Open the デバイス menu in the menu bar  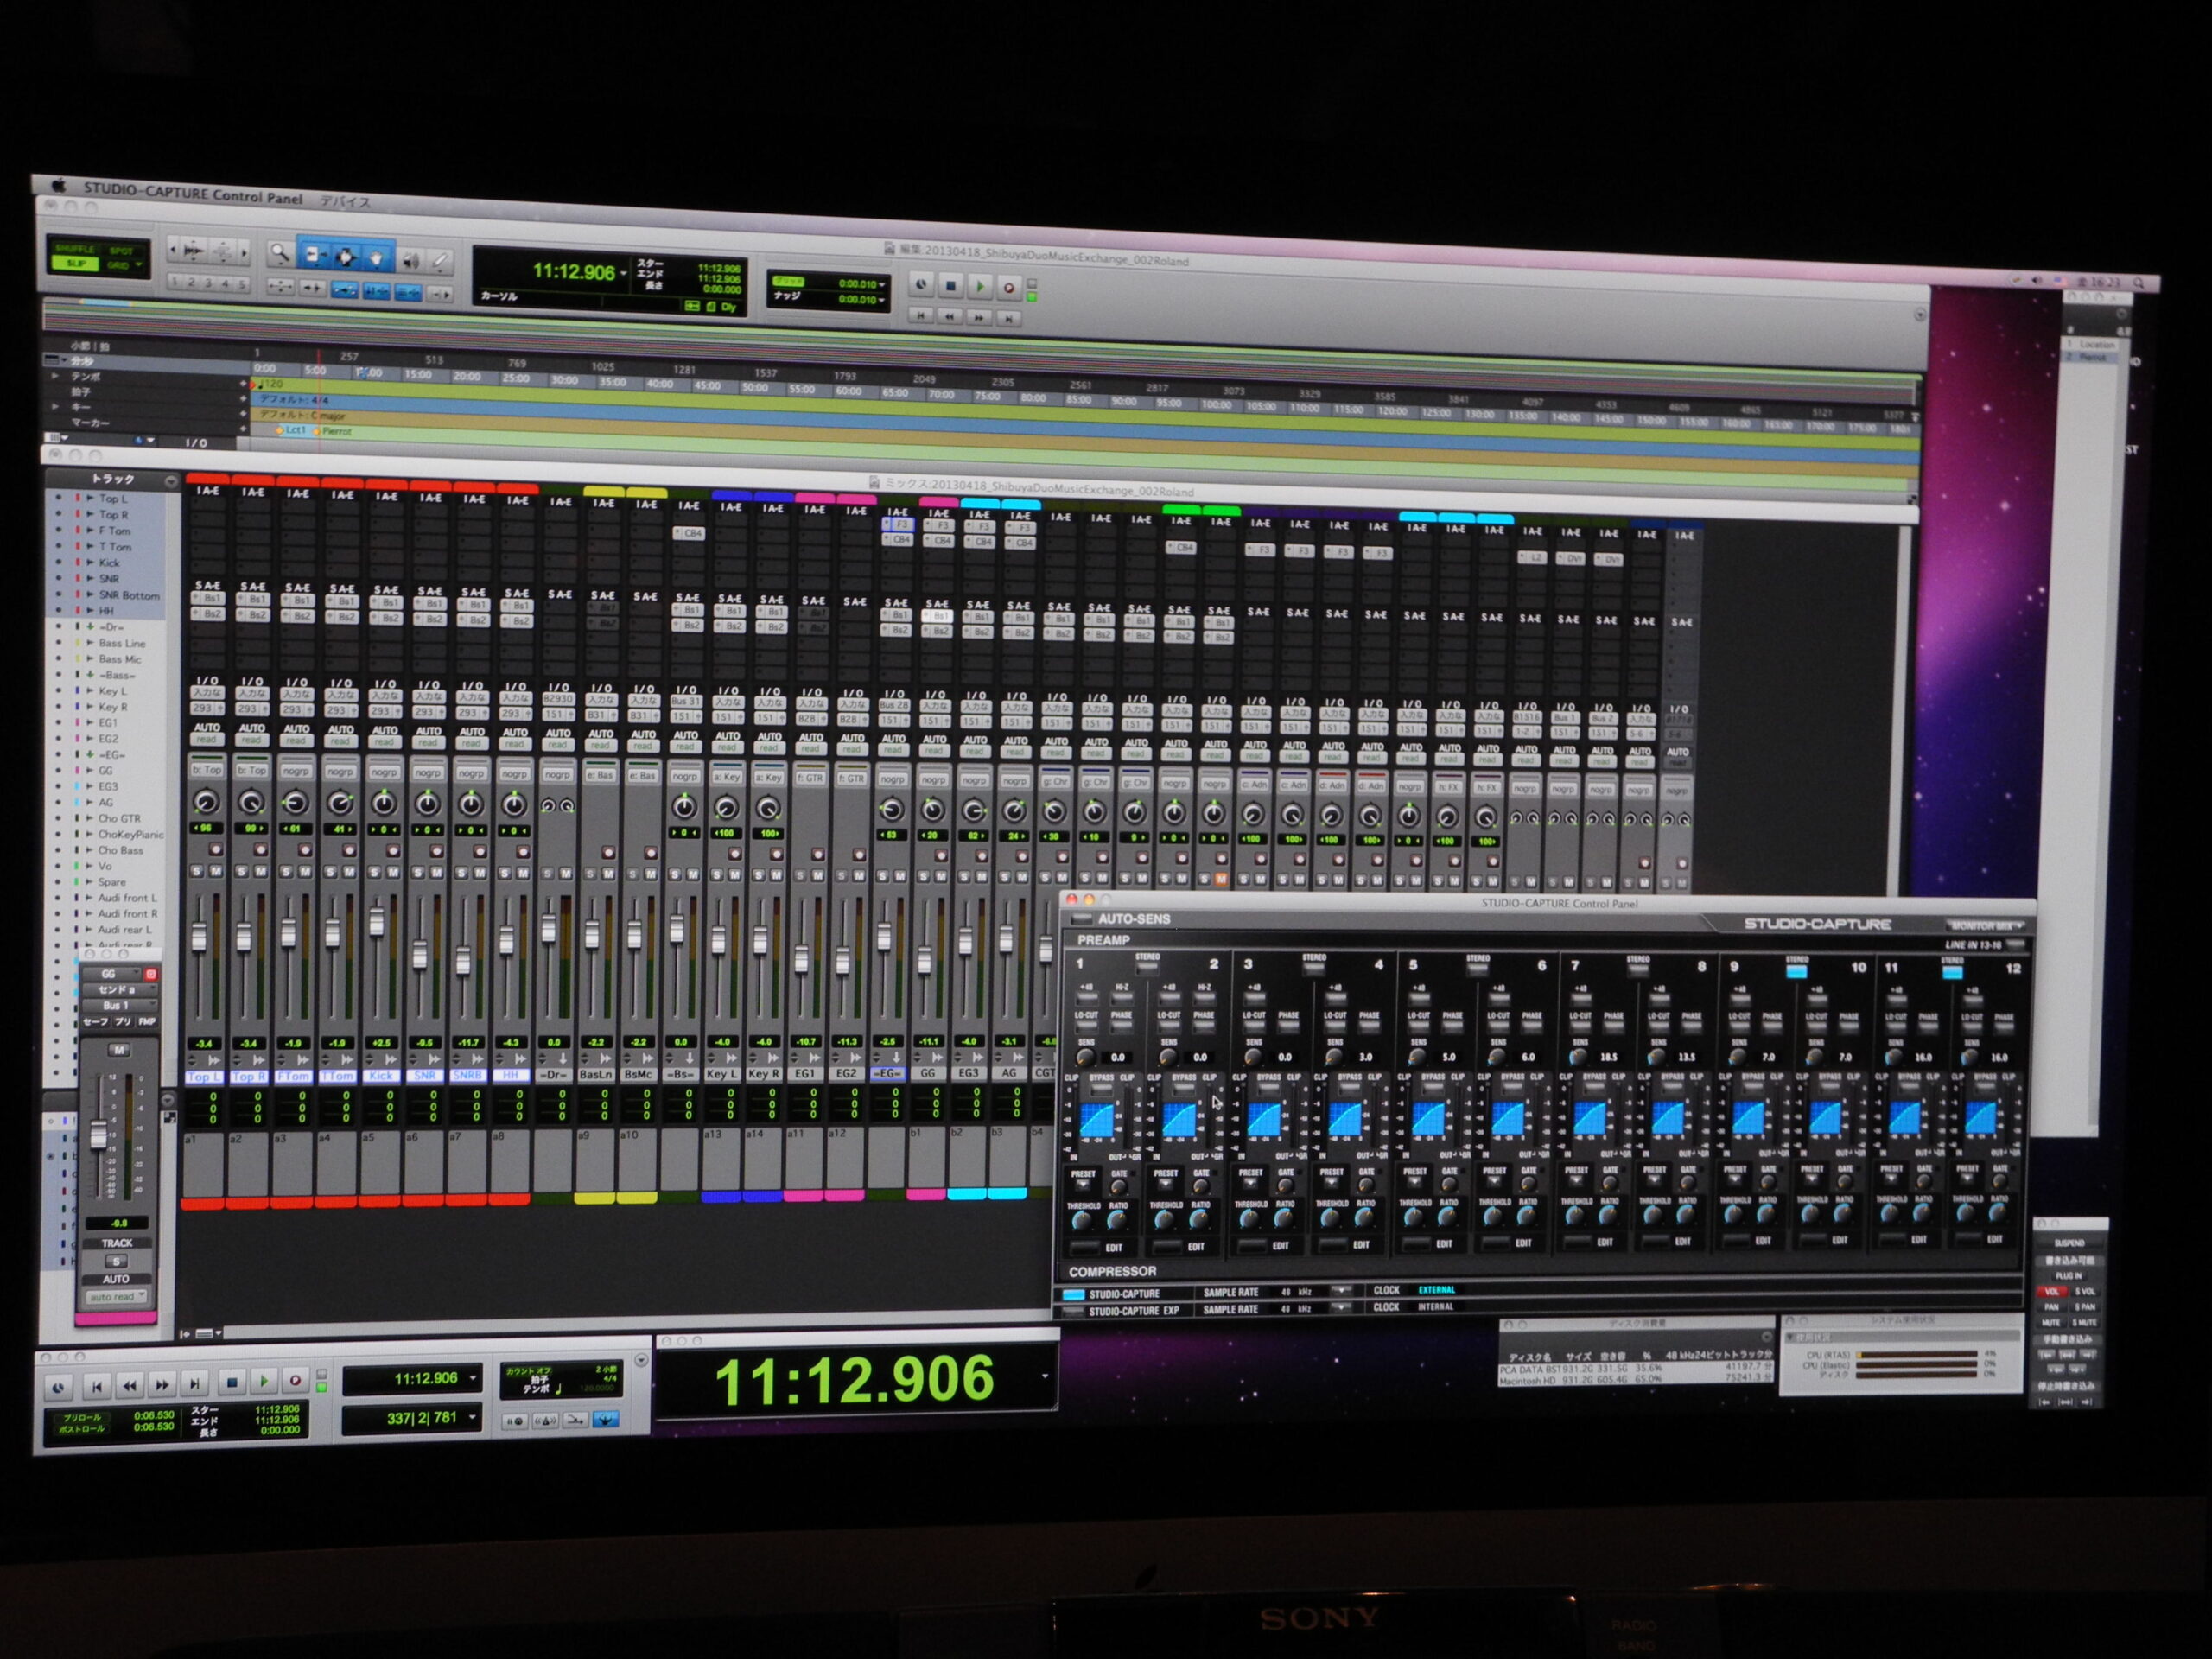[x=345, y=201]
